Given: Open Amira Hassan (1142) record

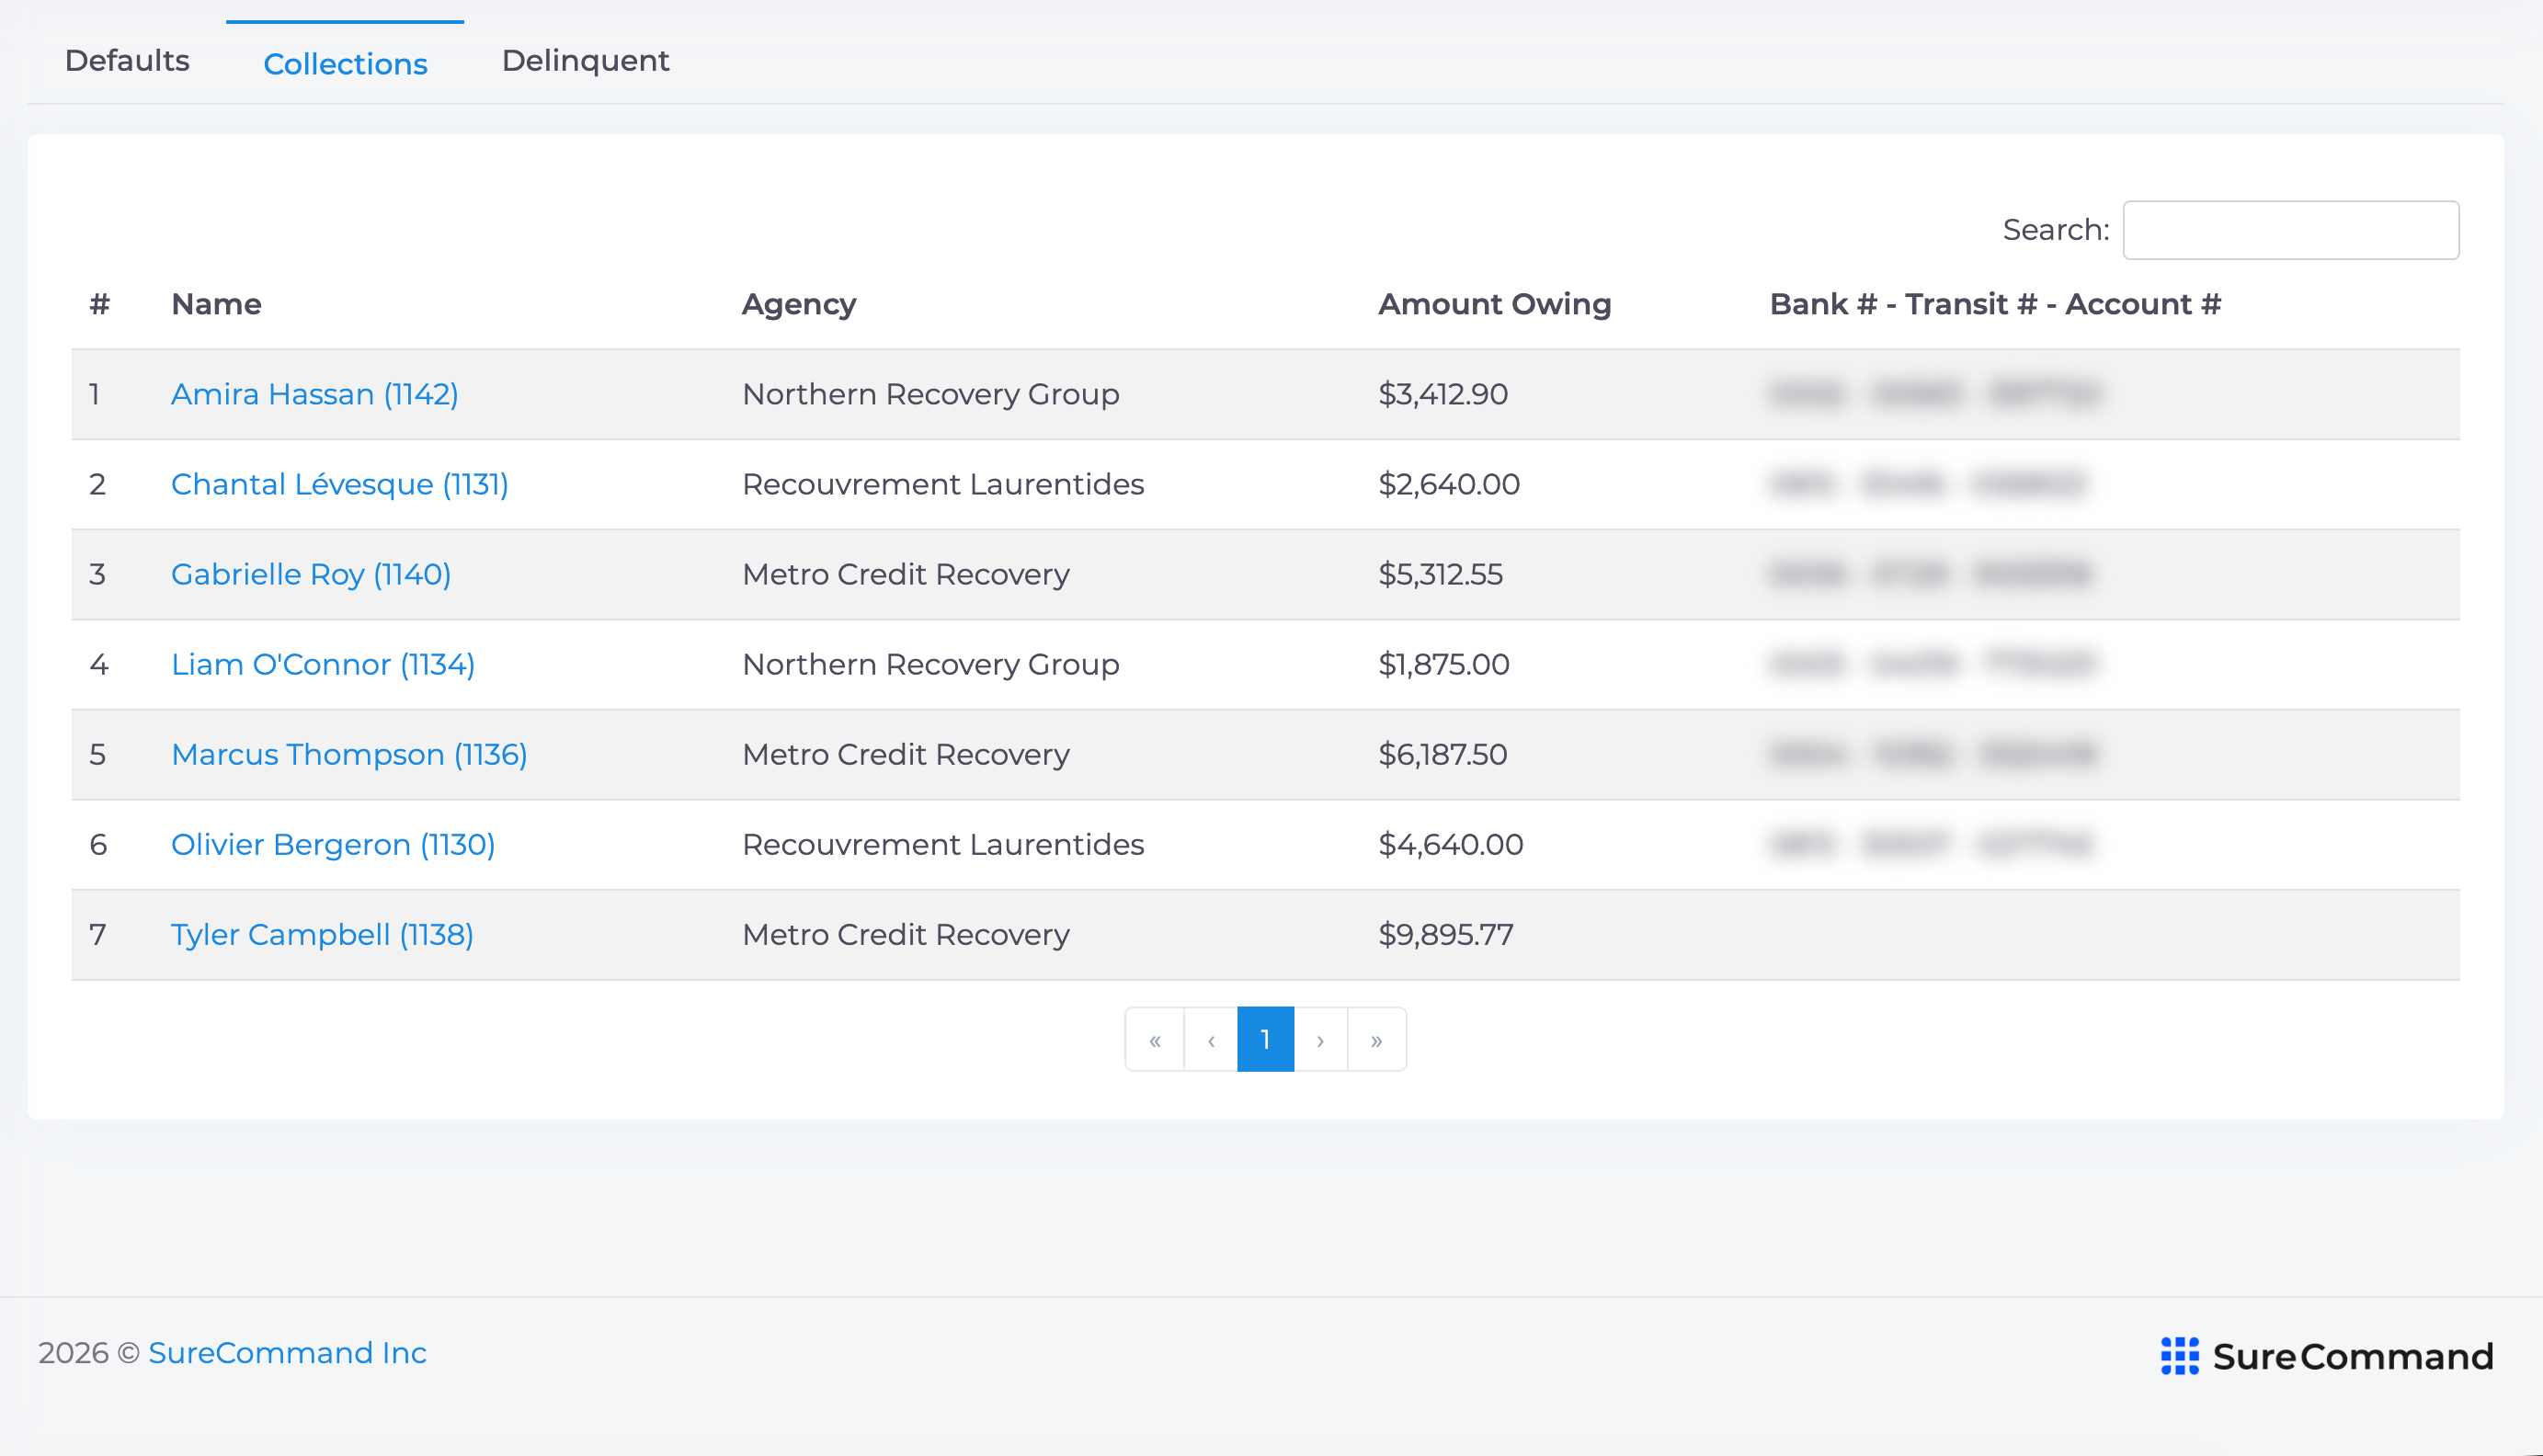Looking at the screenshot, I should (x=314, y=394).
